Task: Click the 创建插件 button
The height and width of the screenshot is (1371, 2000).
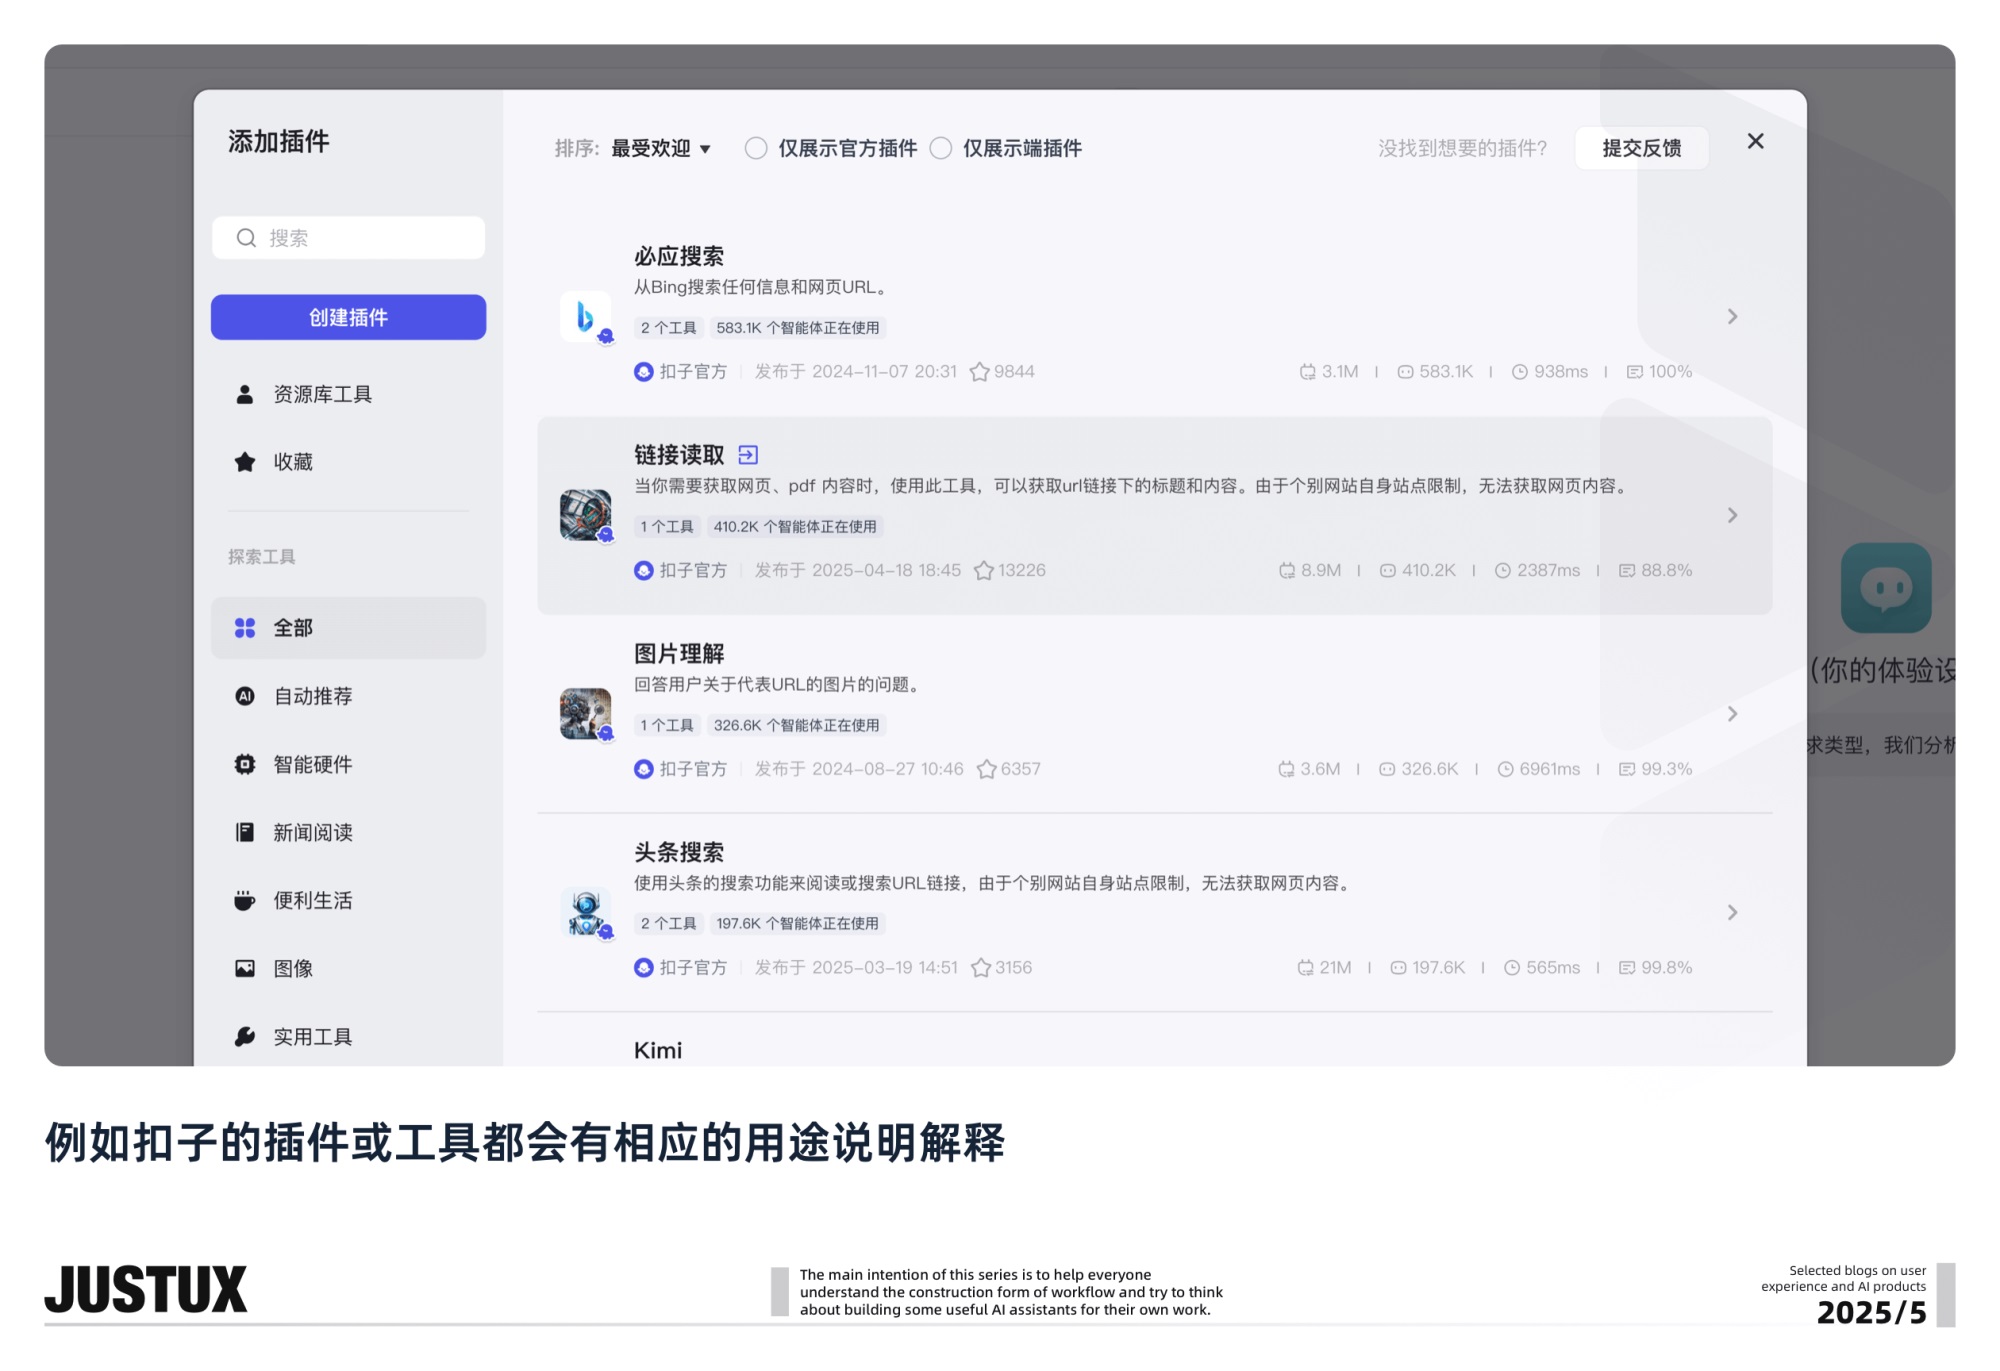Action: [x=348, y=317]
